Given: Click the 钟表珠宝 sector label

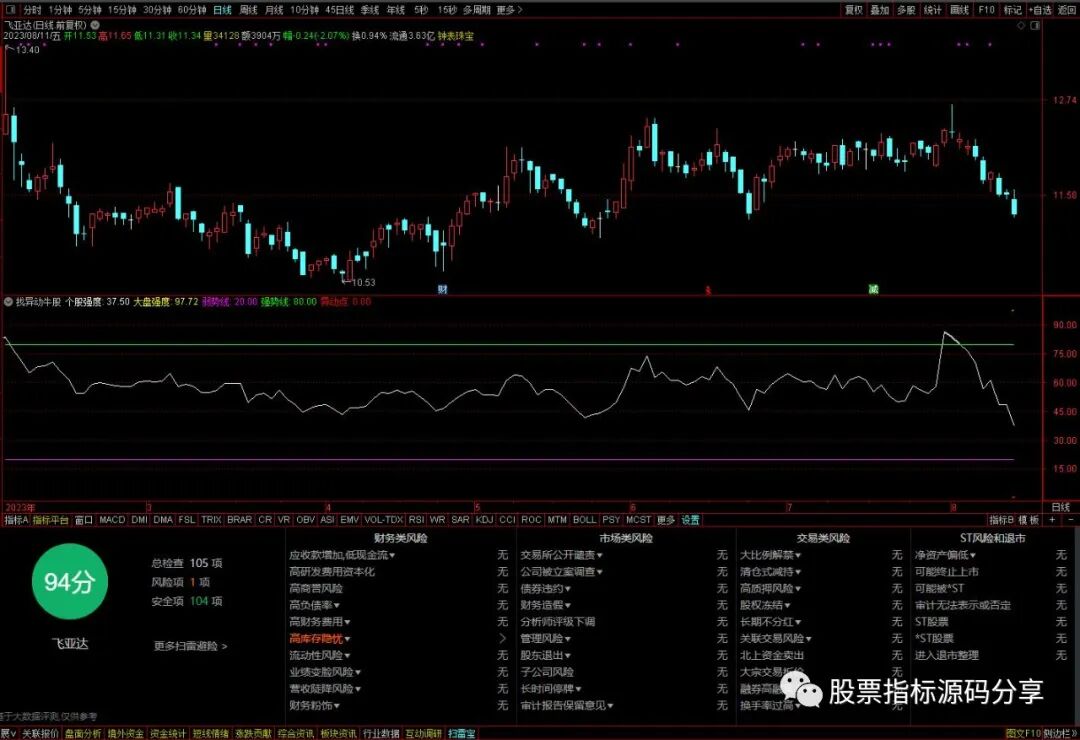Looking at the screenshot, I should coord(455,36).
